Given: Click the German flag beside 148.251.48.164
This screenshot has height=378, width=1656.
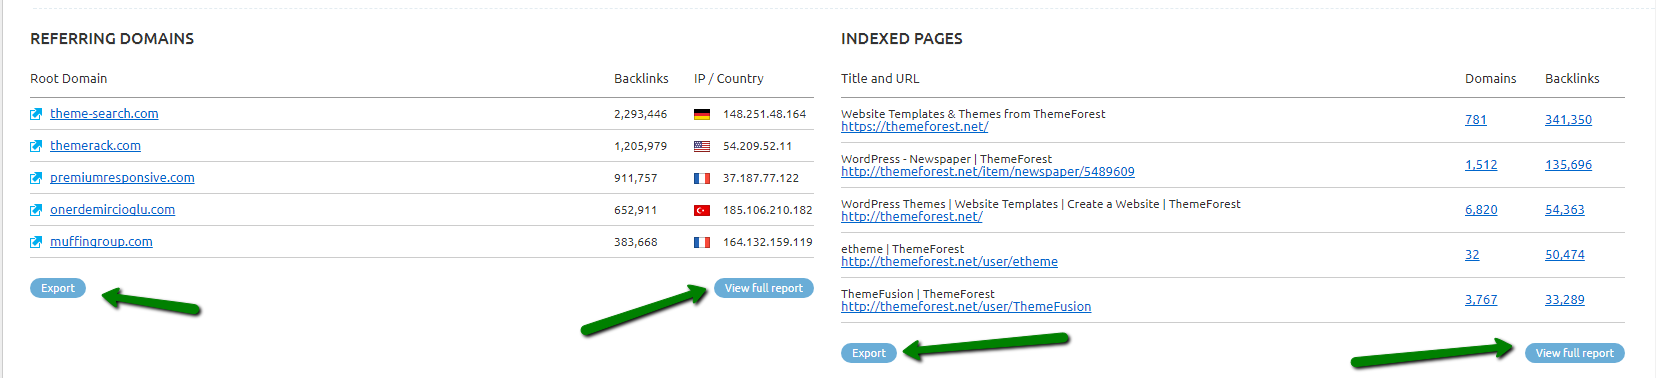Looking at the screenshot, I should (x=702, y=115).
